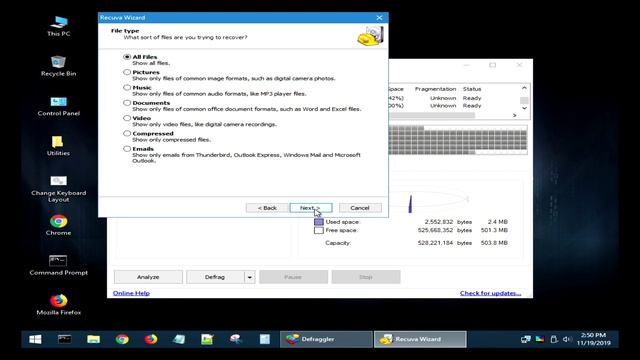
Task: Open the Command Prompt desktop icon
Action: [58, 265]
